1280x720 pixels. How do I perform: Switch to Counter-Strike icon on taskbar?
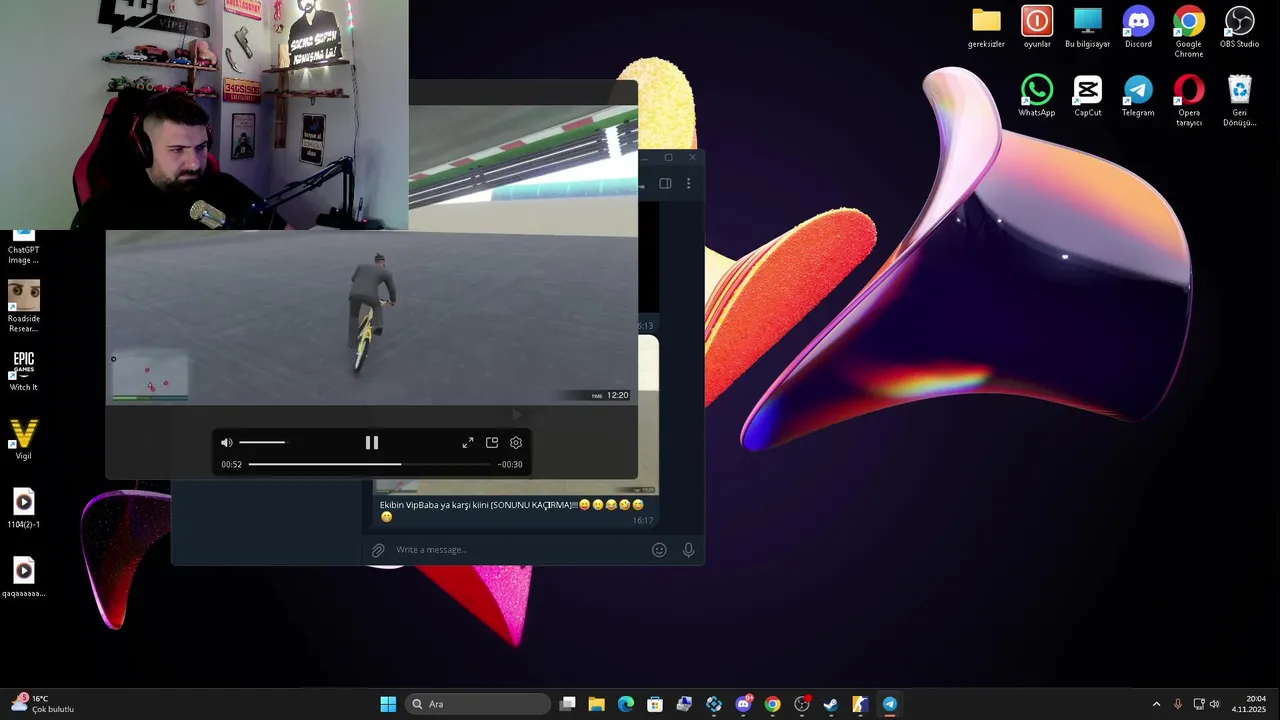coord(859,704)
